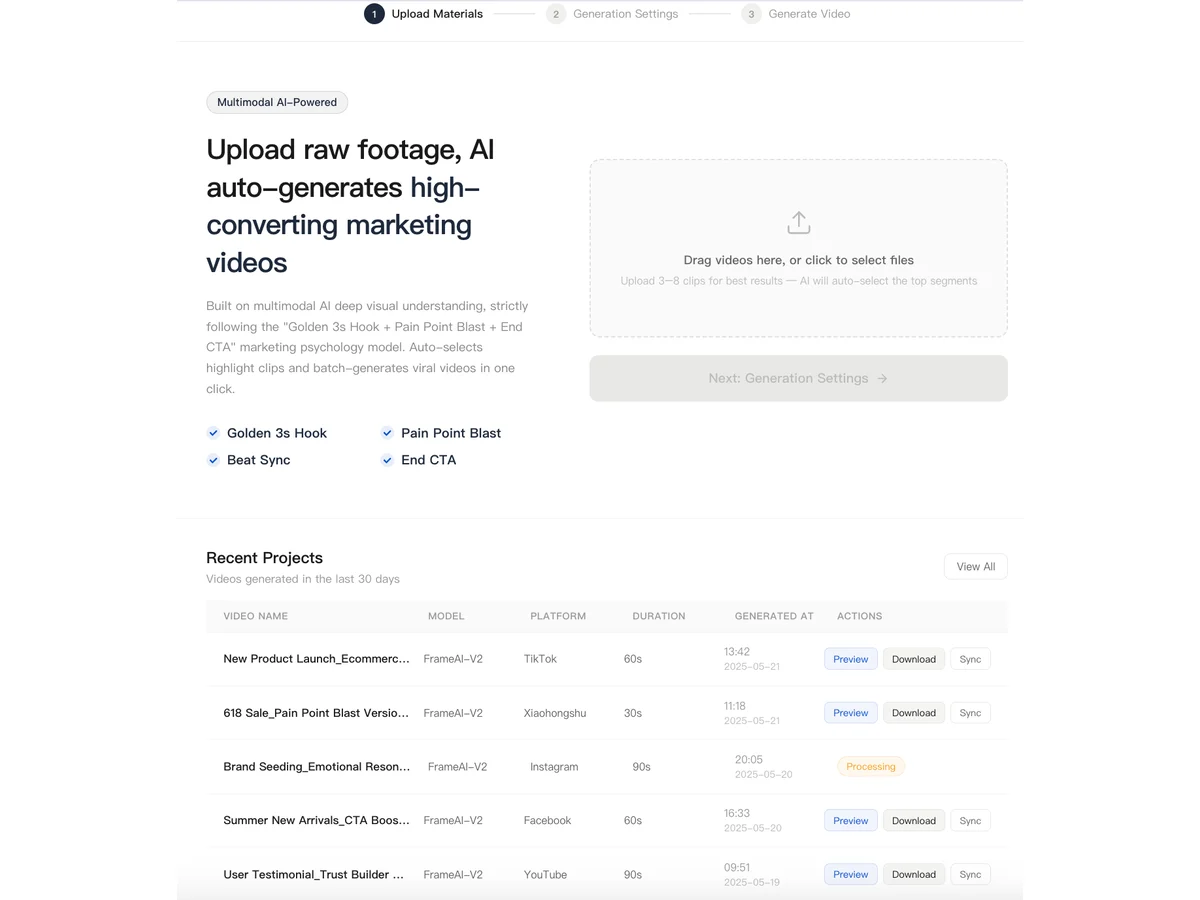Click step 1 number circle
This screenshot has width=1200, height=900.
coord(374,14)
